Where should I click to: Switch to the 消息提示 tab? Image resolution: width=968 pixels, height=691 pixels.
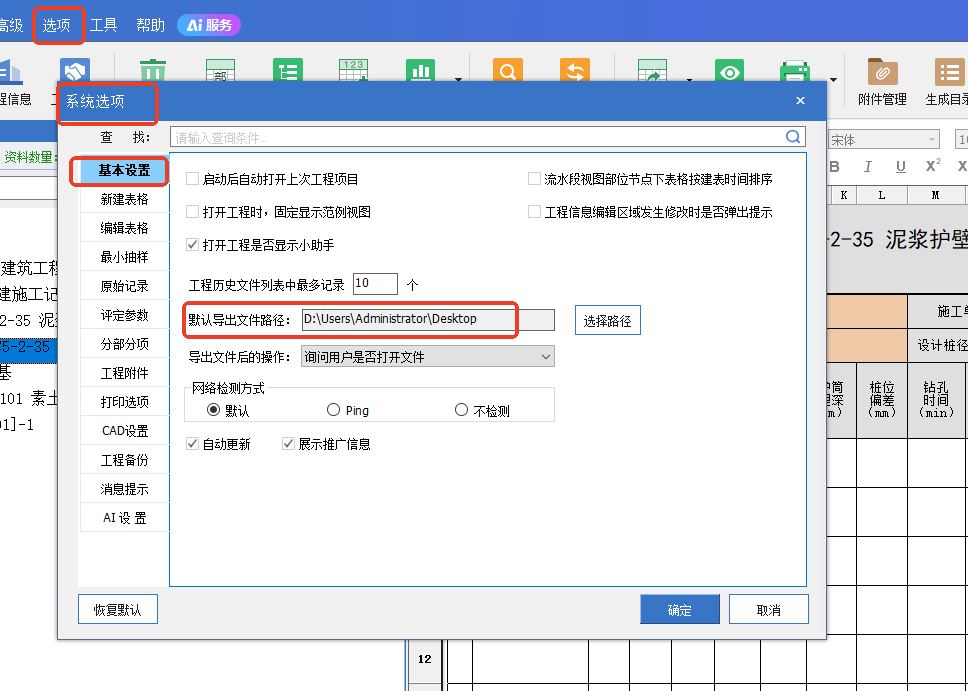124,489
